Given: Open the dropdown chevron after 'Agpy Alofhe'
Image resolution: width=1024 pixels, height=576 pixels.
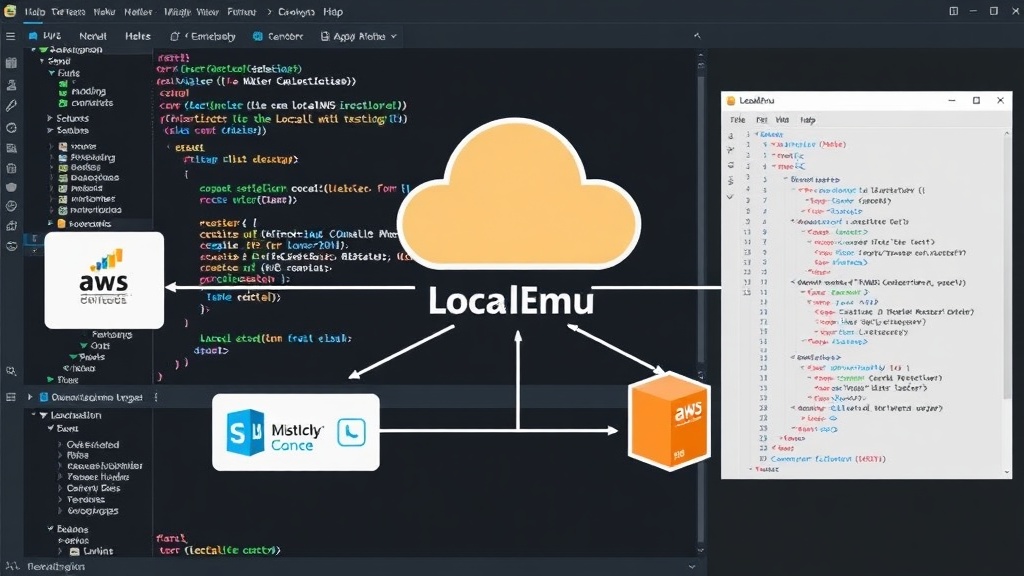Looking at the screenshot, I should pos(393,37).
